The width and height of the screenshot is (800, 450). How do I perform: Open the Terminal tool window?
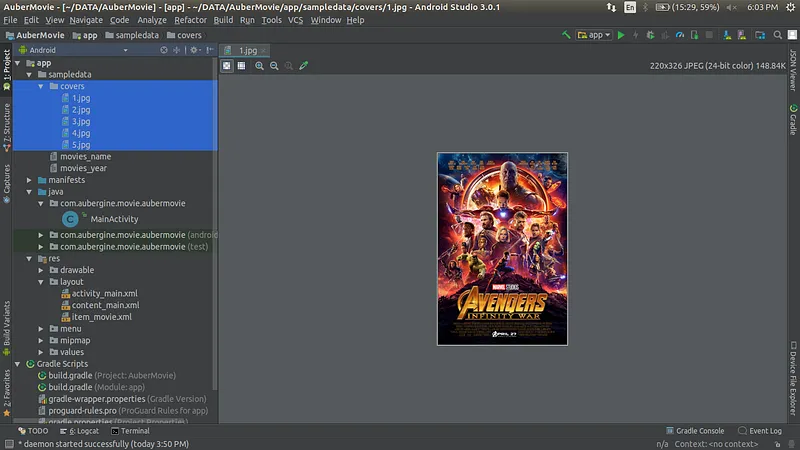(130, 431)
